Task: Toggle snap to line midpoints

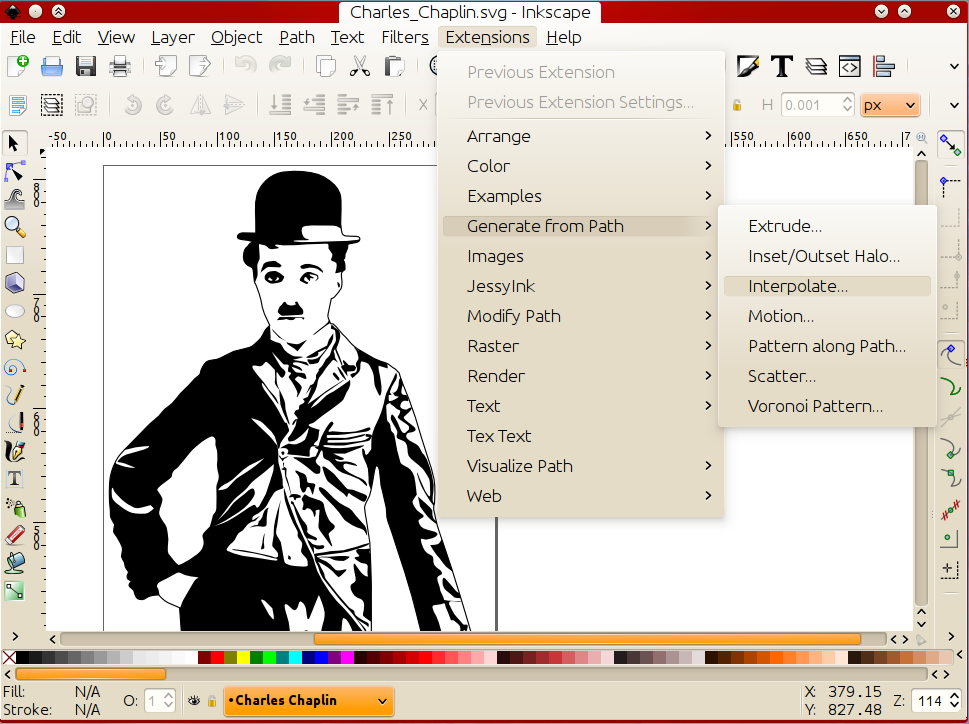Action: [x=950, y=511]
